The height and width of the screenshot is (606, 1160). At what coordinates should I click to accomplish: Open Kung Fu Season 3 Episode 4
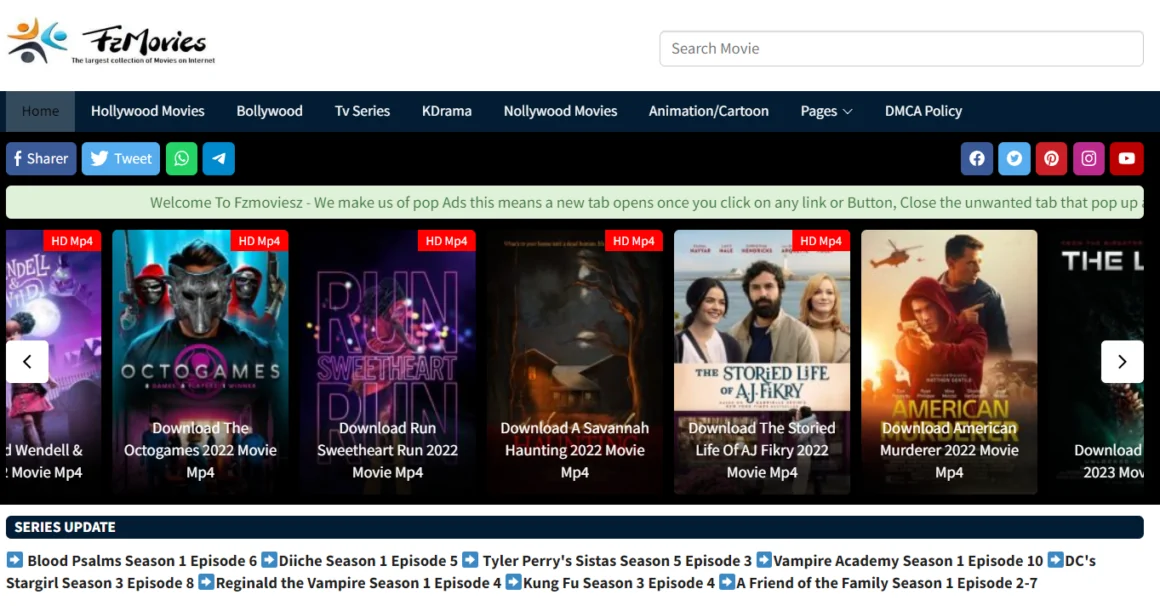click(618, 583)
